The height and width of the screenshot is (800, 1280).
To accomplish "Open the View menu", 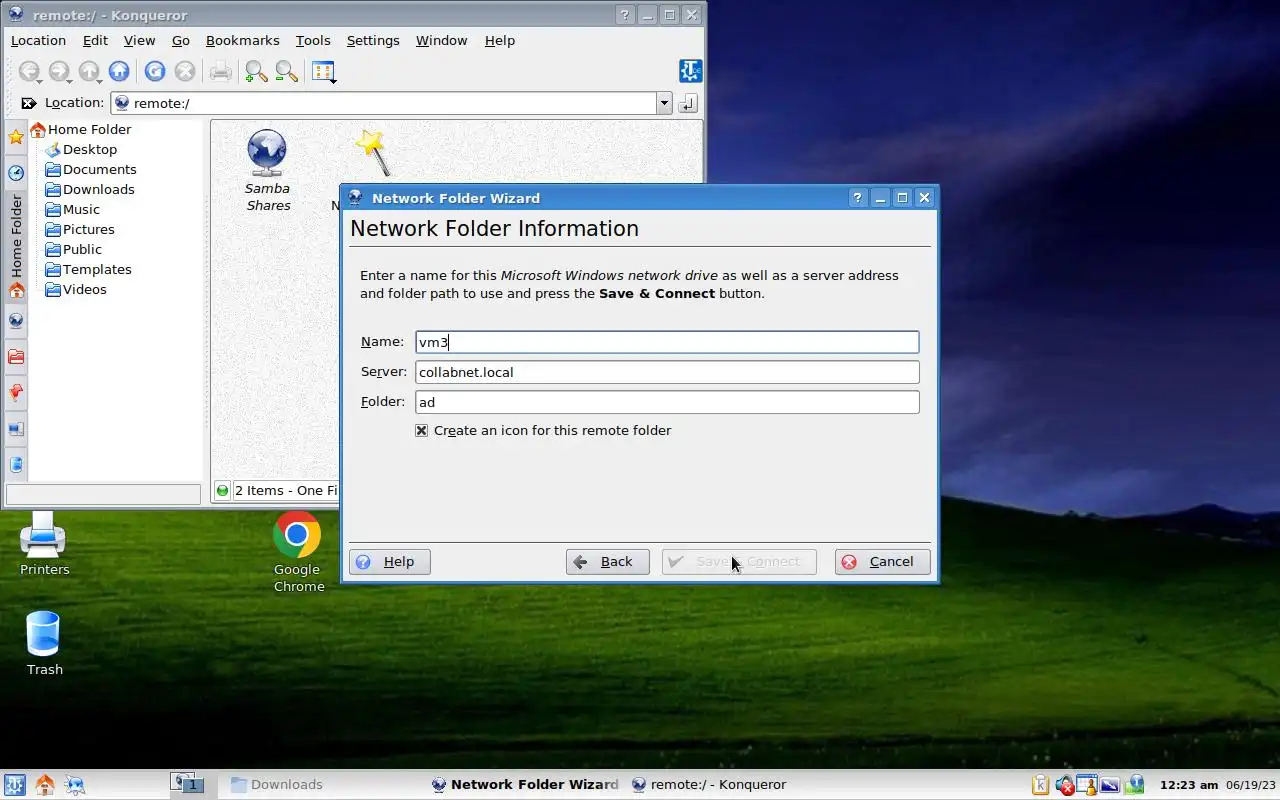I will (x=139, y=40).
